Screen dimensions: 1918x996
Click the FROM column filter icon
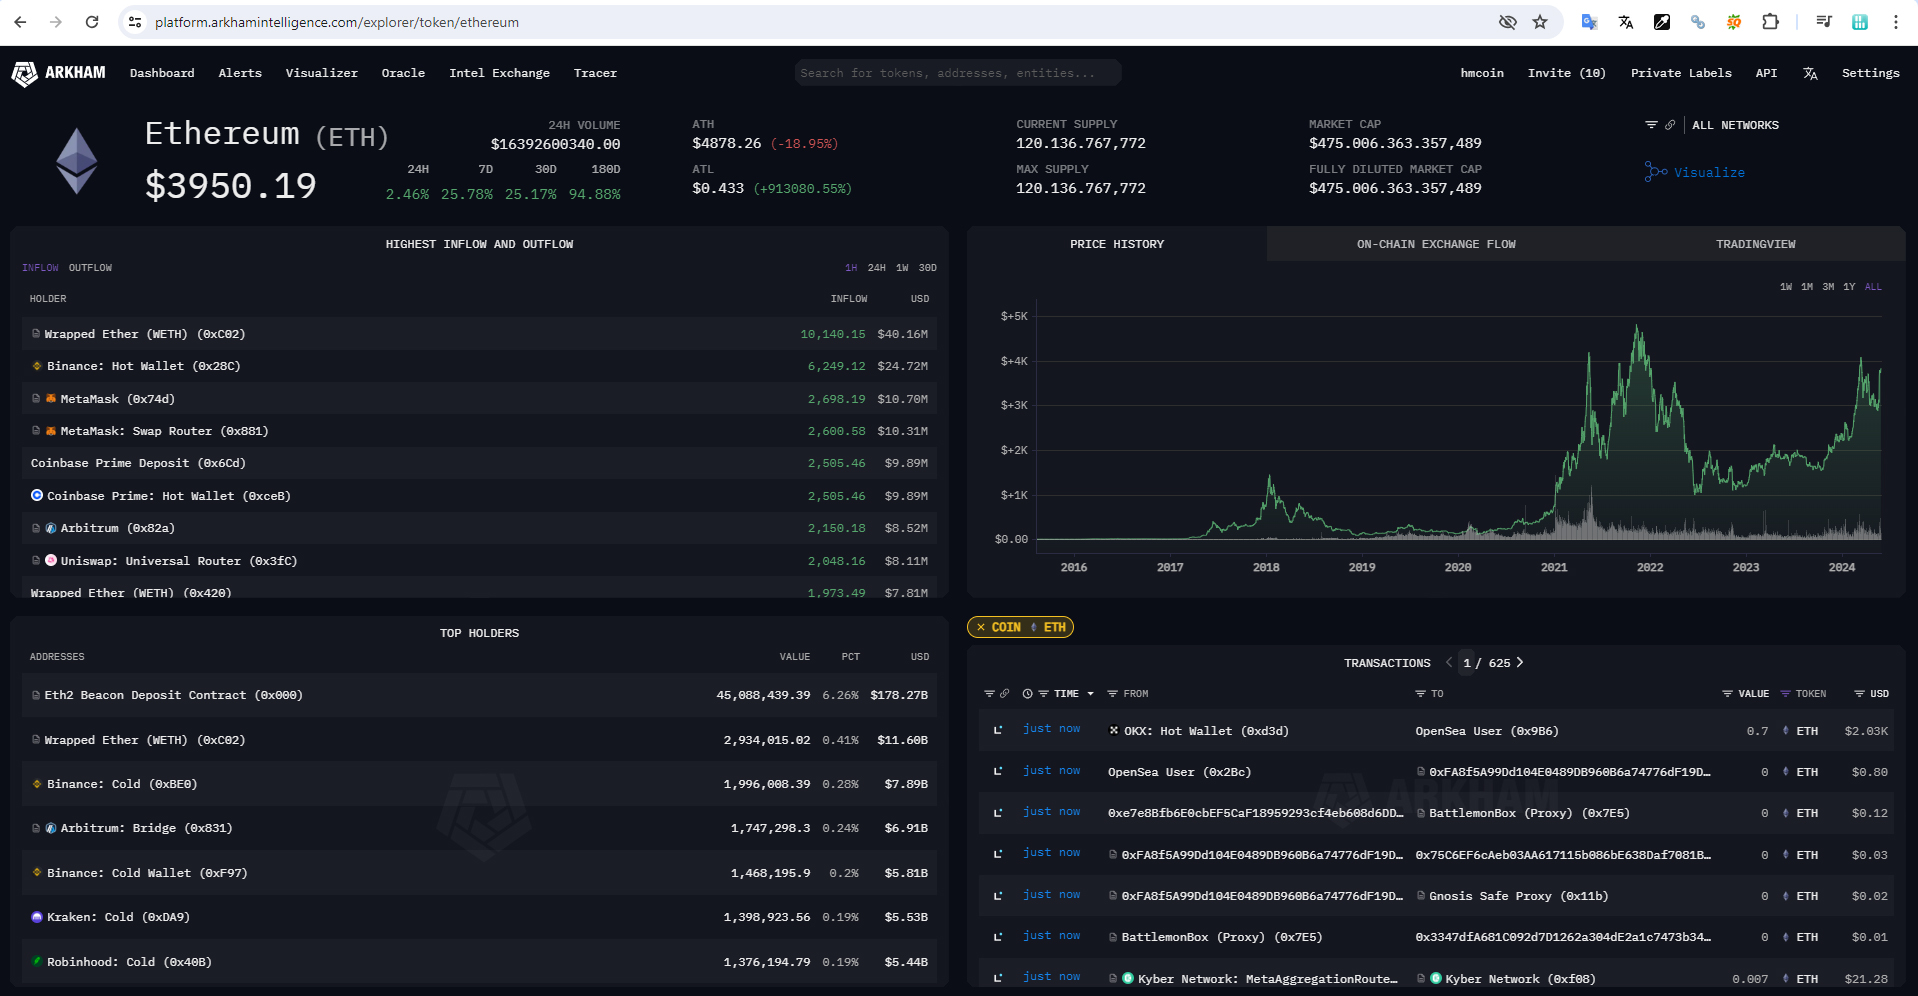point(1112,694)
